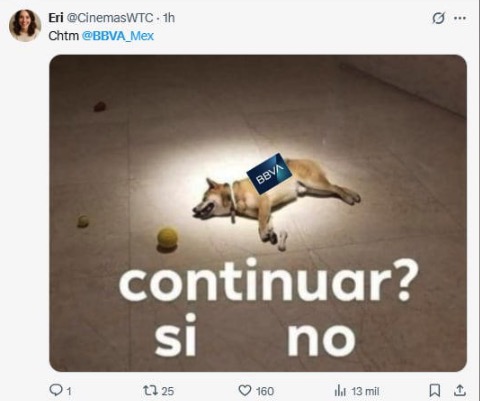Like the tweet with the heart icon

pyautogui.click(x=245, y=390)
